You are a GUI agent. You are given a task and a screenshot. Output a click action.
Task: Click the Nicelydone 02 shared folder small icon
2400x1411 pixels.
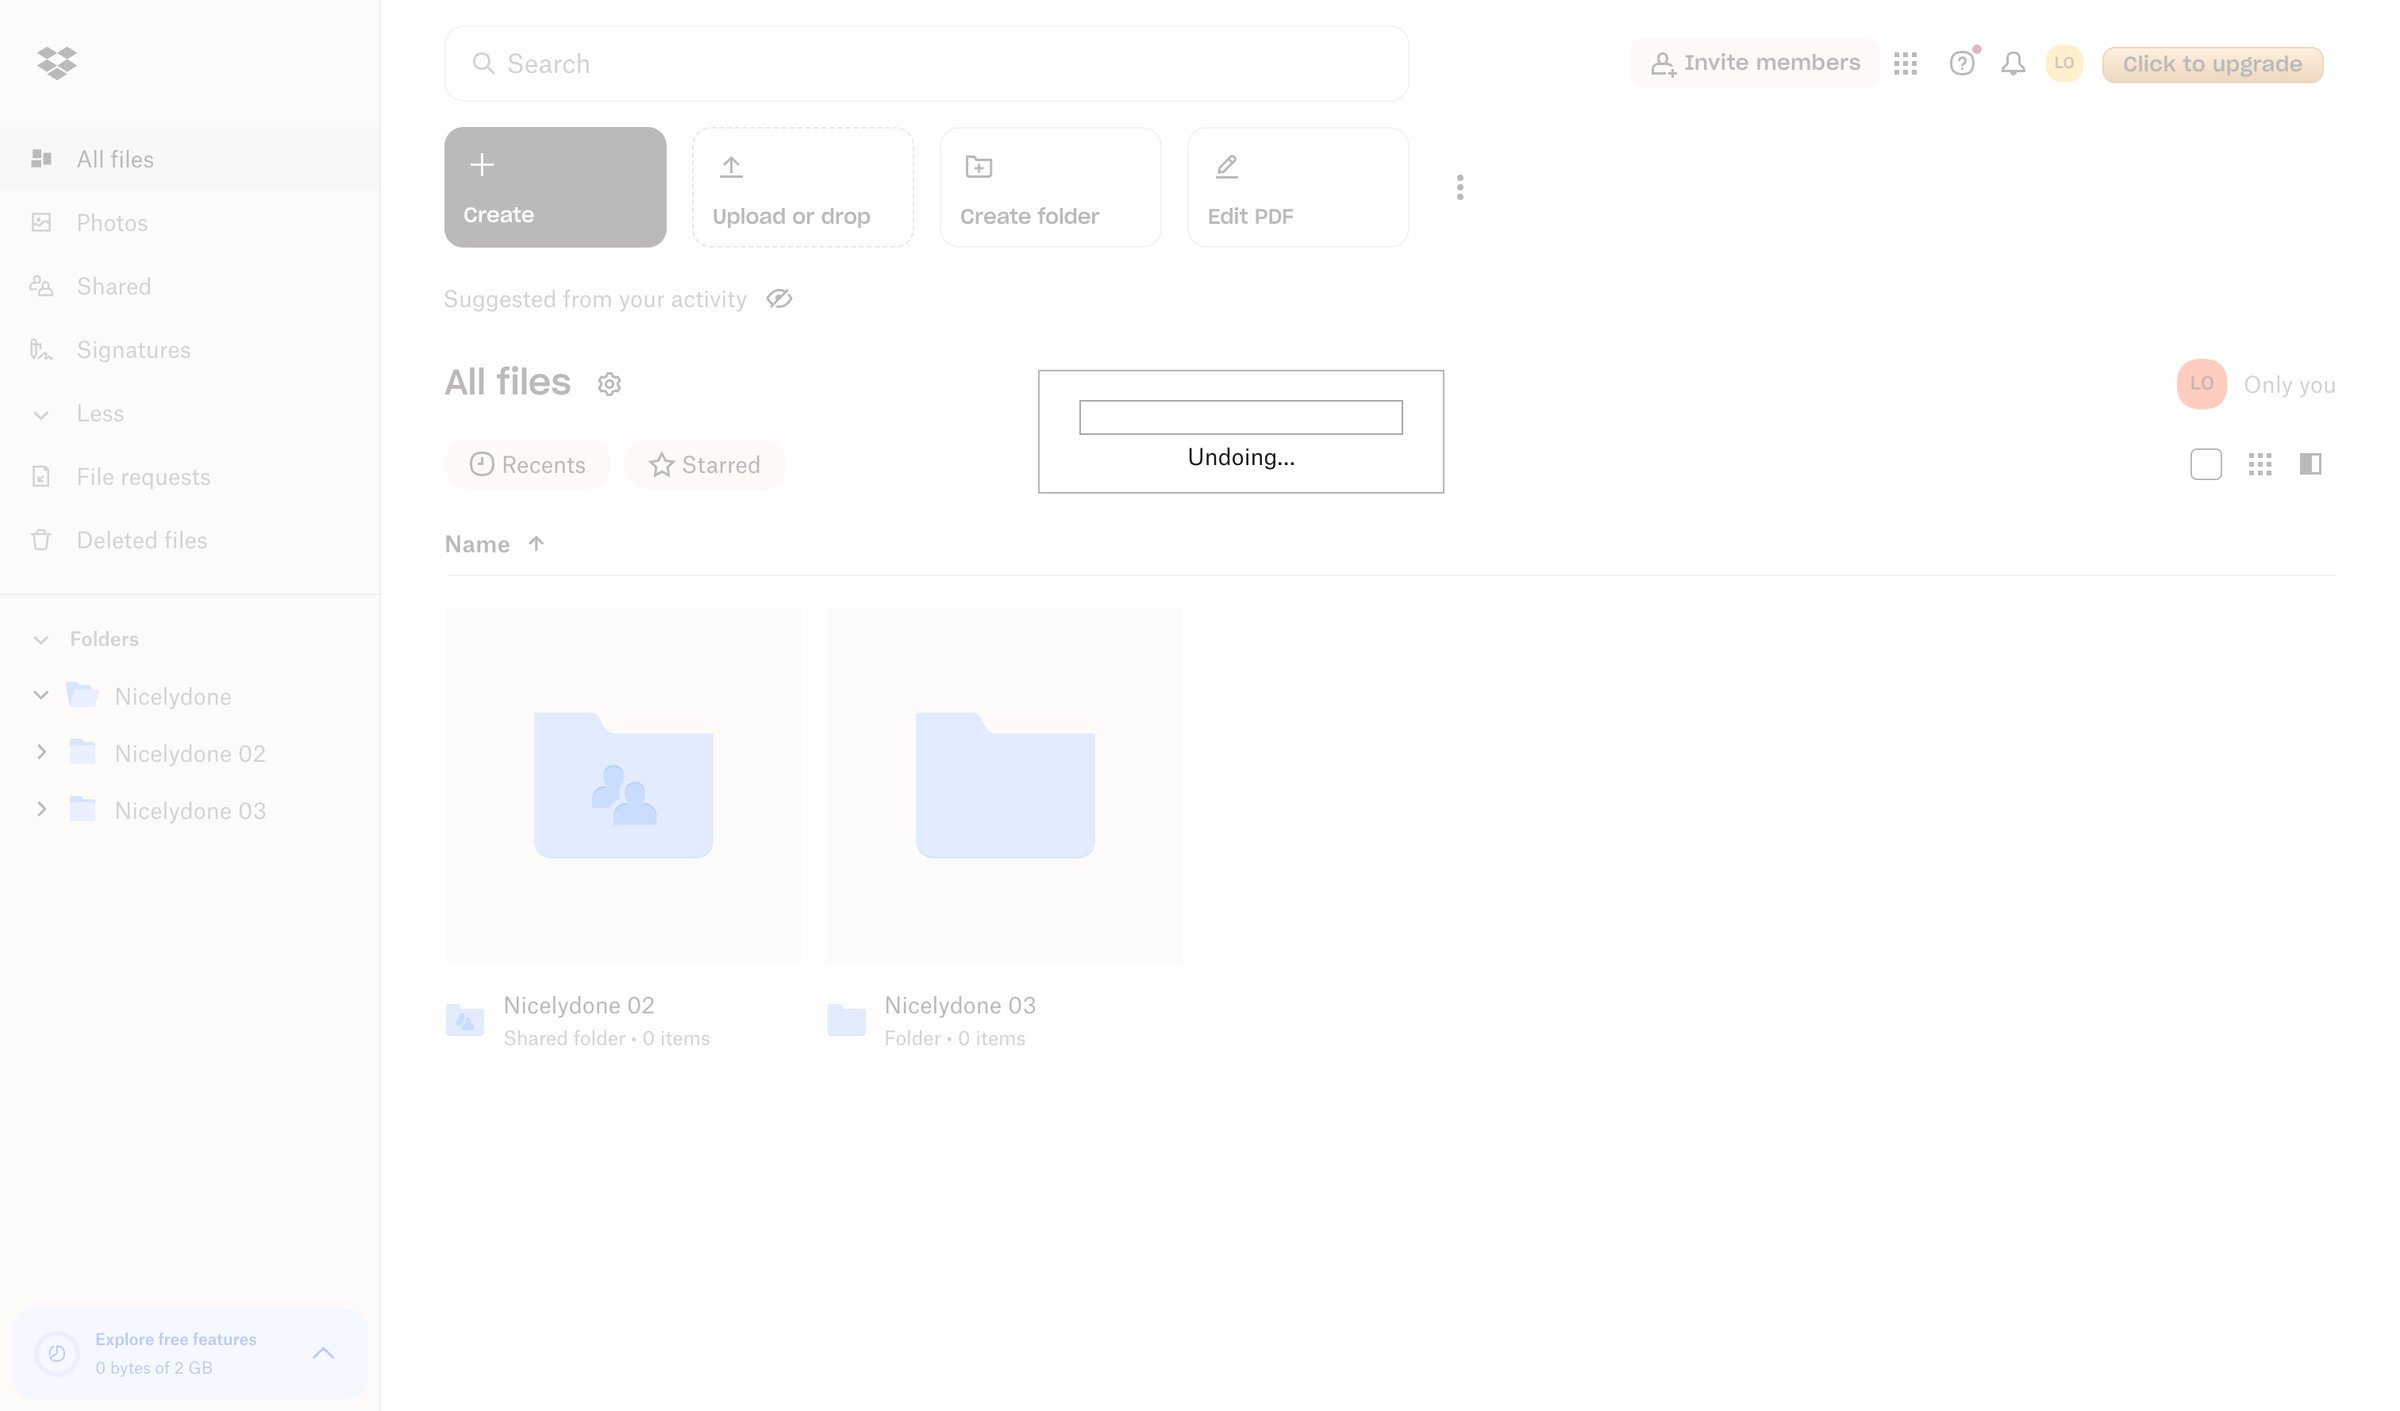tap(465, 1020)
